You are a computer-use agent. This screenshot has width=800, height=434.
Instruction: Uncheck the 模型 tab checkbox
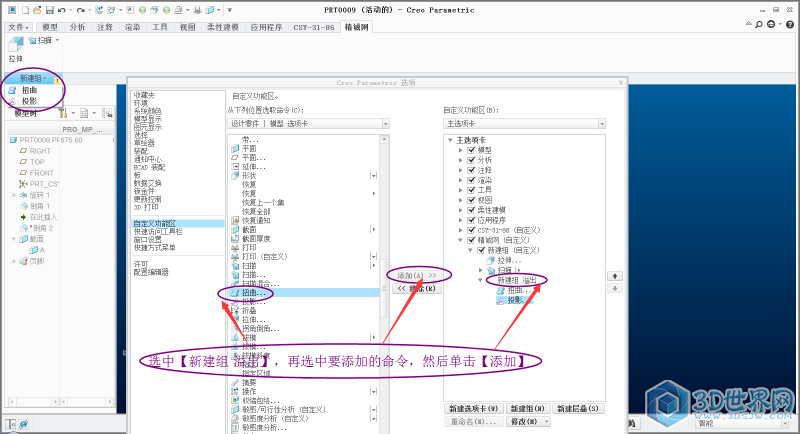[x=471, y=150]
